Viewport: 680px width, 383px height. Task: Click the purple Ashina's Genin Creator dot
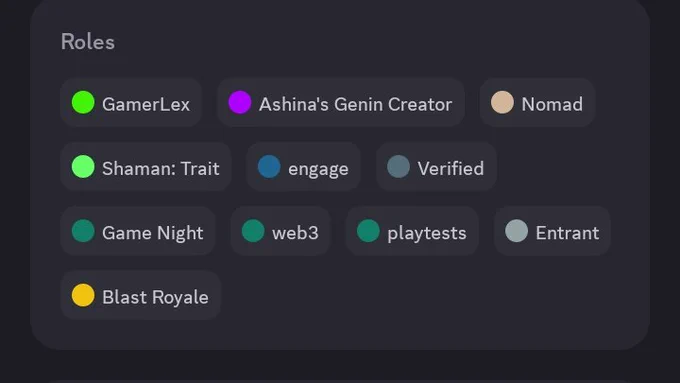240,102
